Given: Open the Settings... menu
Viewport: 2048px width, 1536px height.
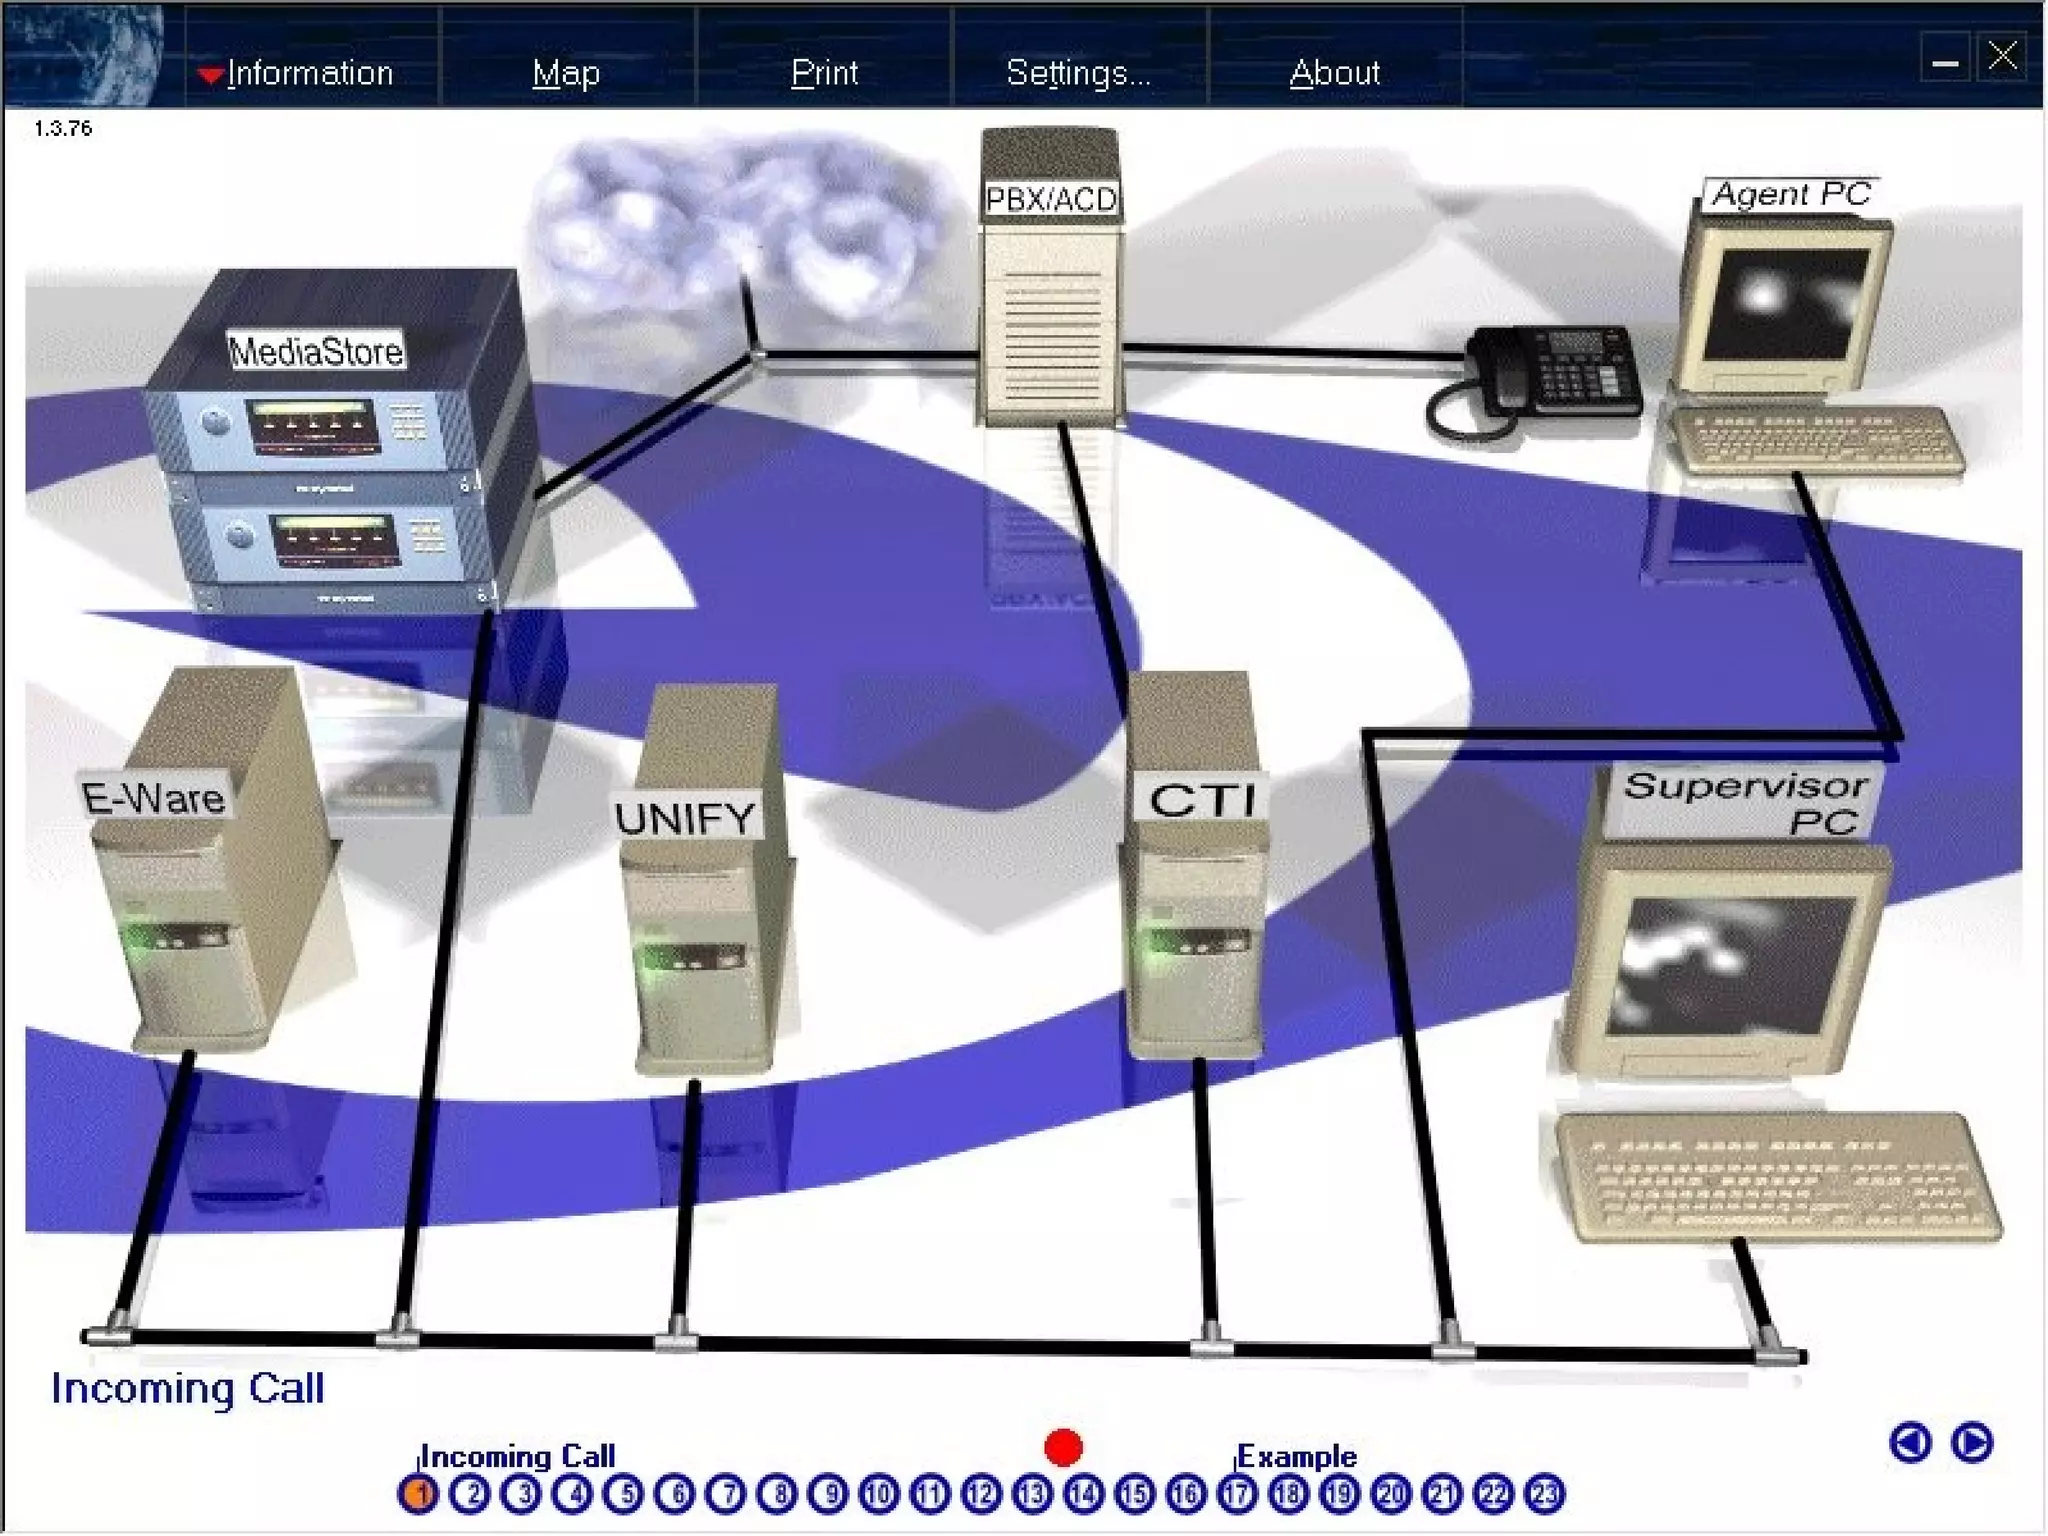Looking at the screenshot, I should [x=1078, y=73].
